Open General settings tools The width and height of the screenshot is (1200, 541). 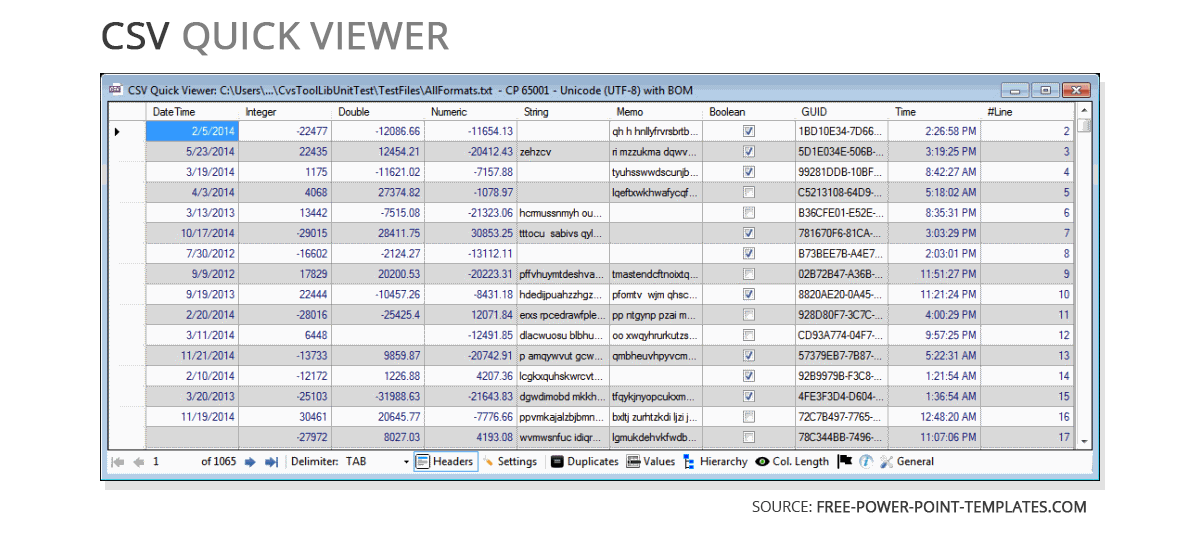(x=907, y=462)
